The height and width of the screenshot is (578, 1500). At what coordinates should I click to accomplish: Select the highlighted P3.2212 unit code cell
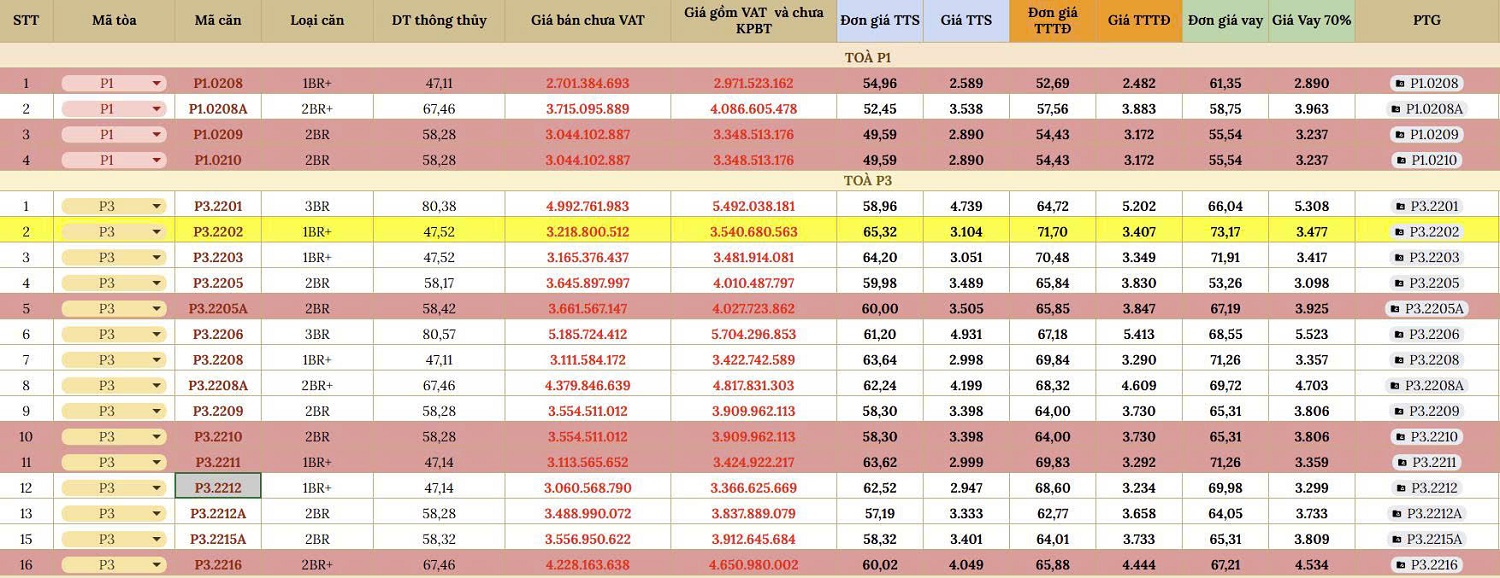pos(218,487)
